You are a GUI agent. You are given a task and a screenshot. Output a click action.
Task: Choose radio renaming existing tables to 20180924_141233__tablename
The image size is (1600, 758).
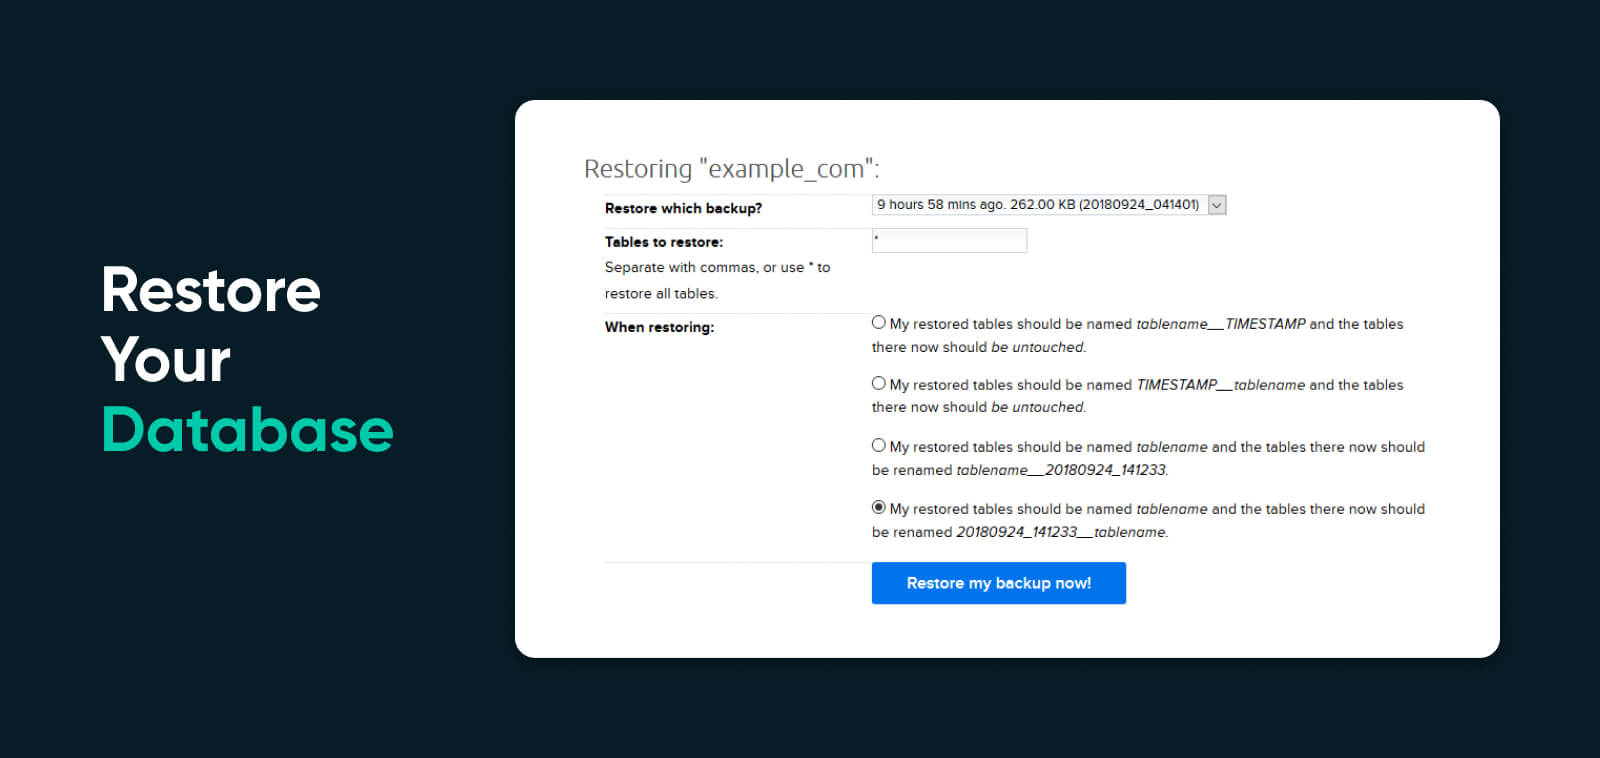(878, 508)
